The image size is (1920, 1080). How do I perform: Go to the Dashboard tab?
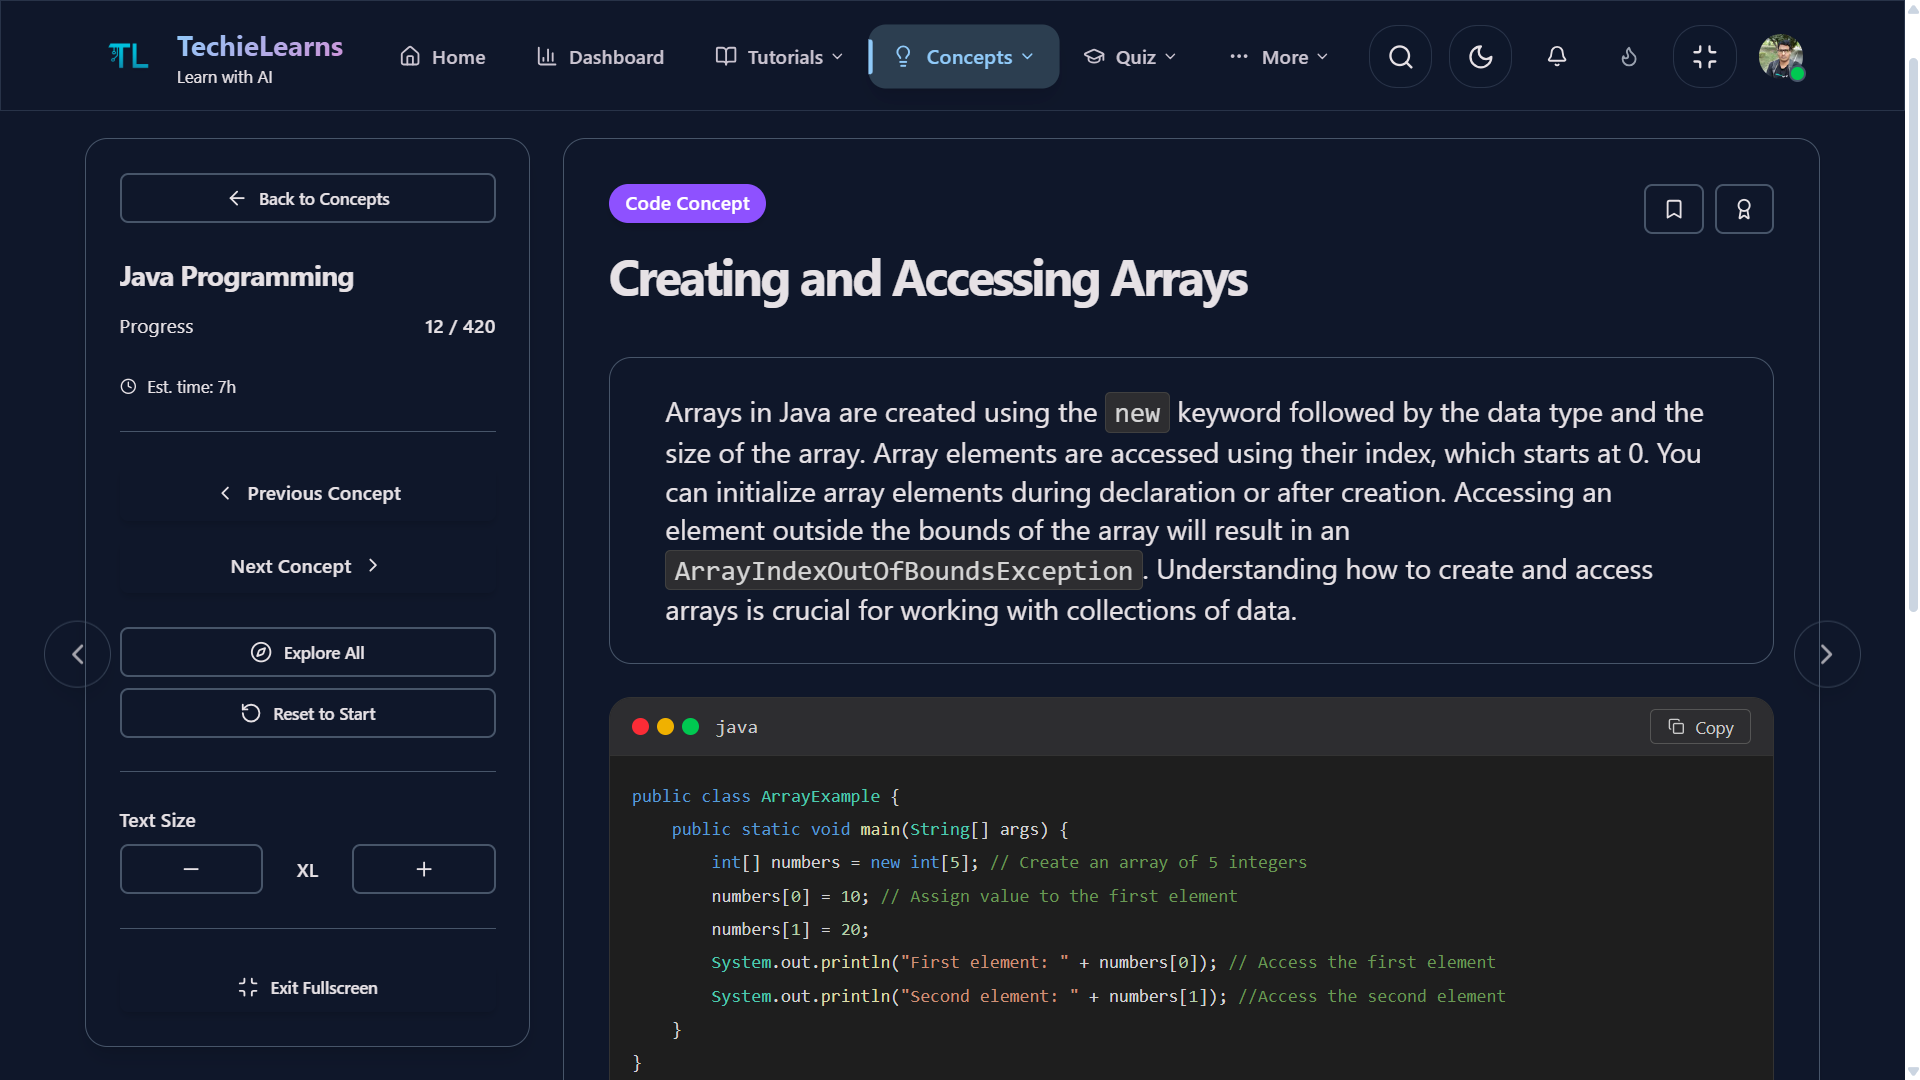pos(599,57)
